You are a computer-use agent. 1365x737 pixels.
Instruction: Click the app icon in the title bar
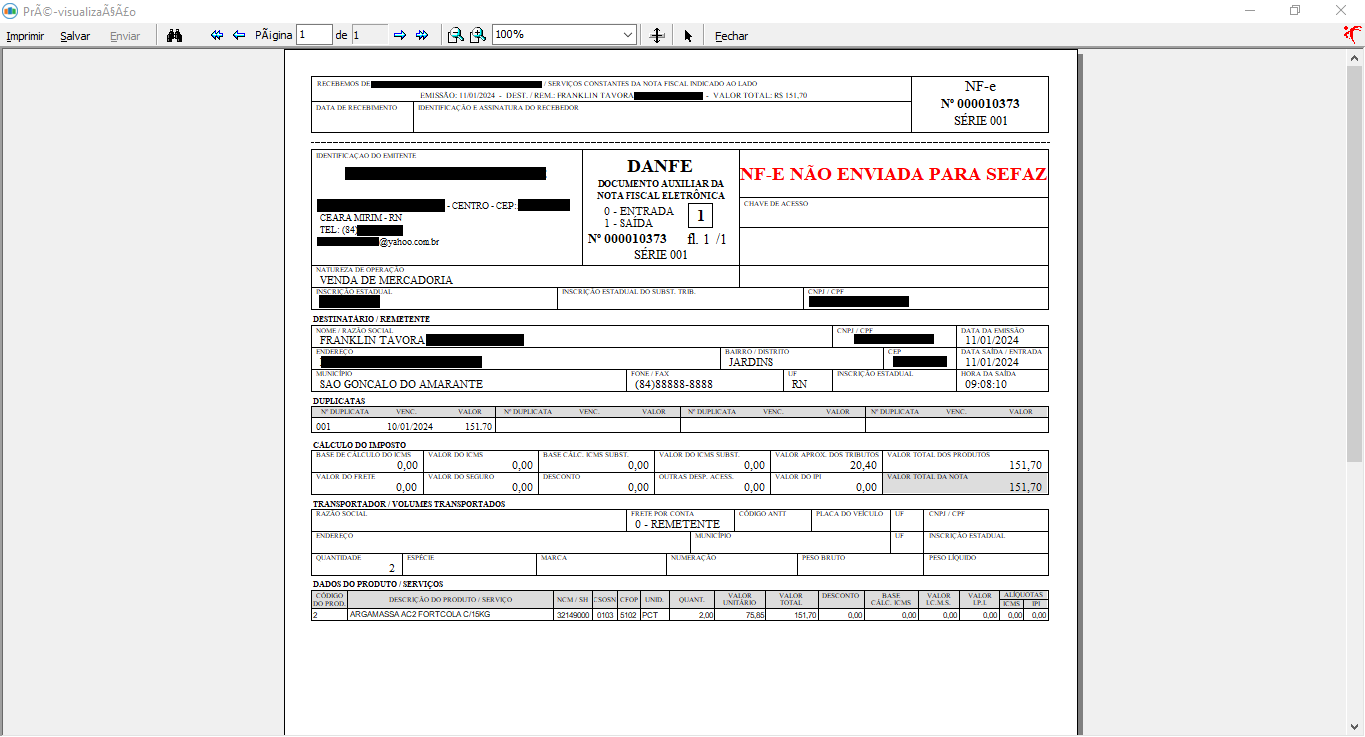coord(11,10)
